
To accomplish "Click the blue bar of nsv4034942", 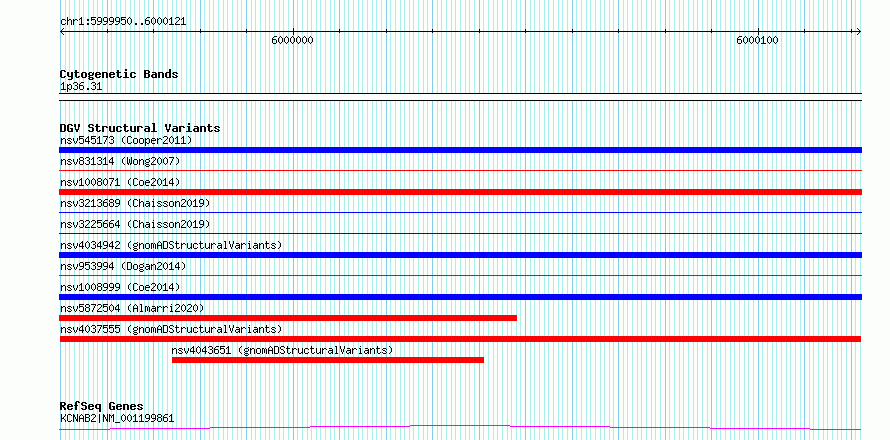I will point(460,255).
